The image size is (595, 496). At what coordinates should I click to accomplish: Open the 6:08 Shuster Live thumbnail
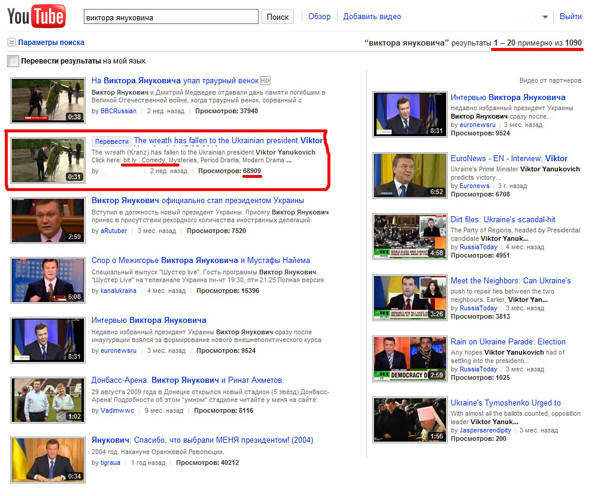click(48, 280)
